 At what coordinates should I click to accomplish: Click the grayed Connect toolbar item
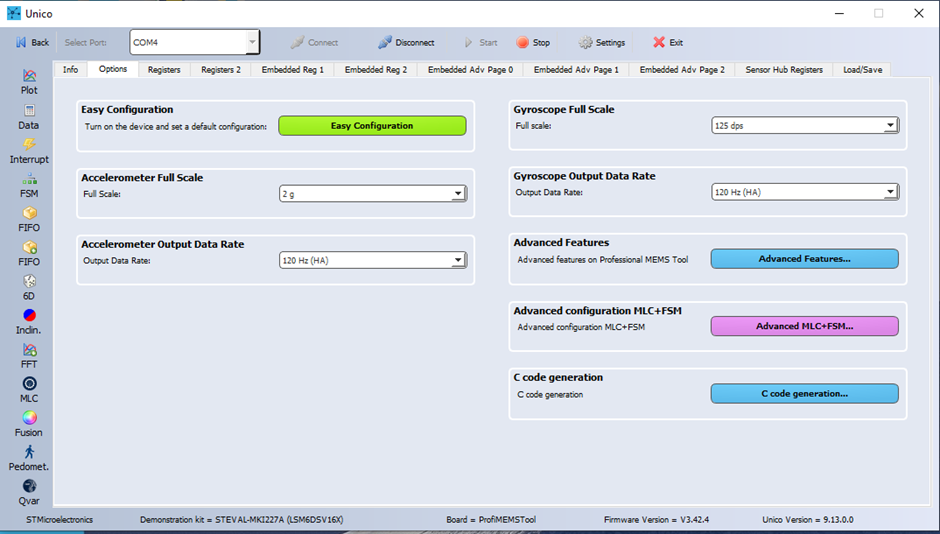(x=315, y=43)
